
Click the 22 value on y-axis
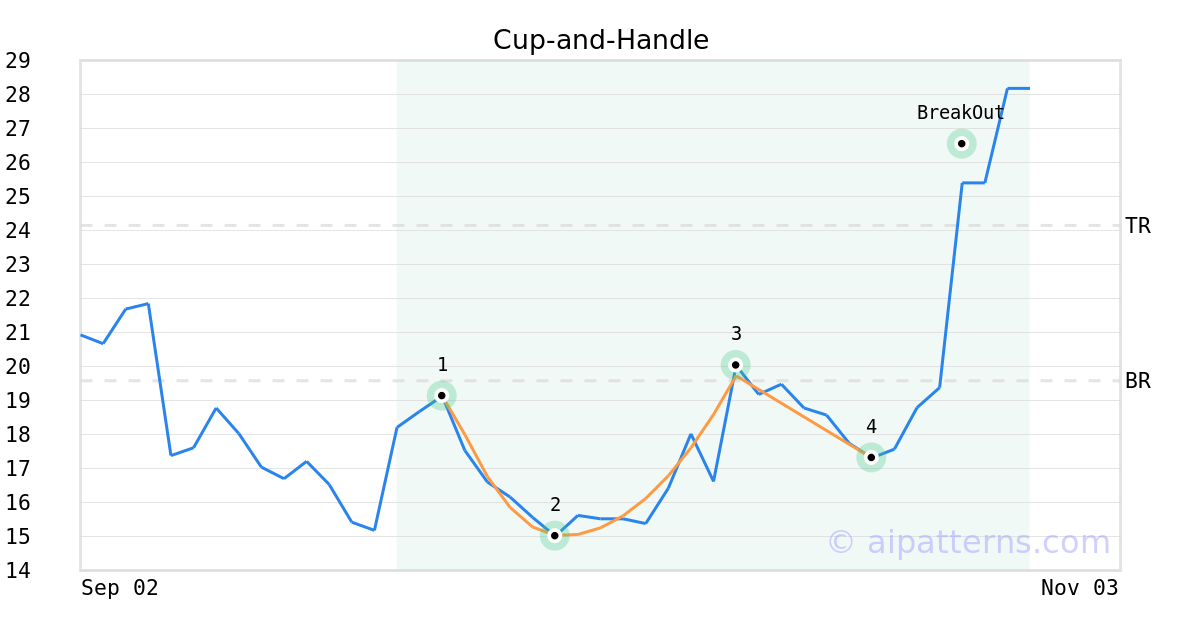17,299
